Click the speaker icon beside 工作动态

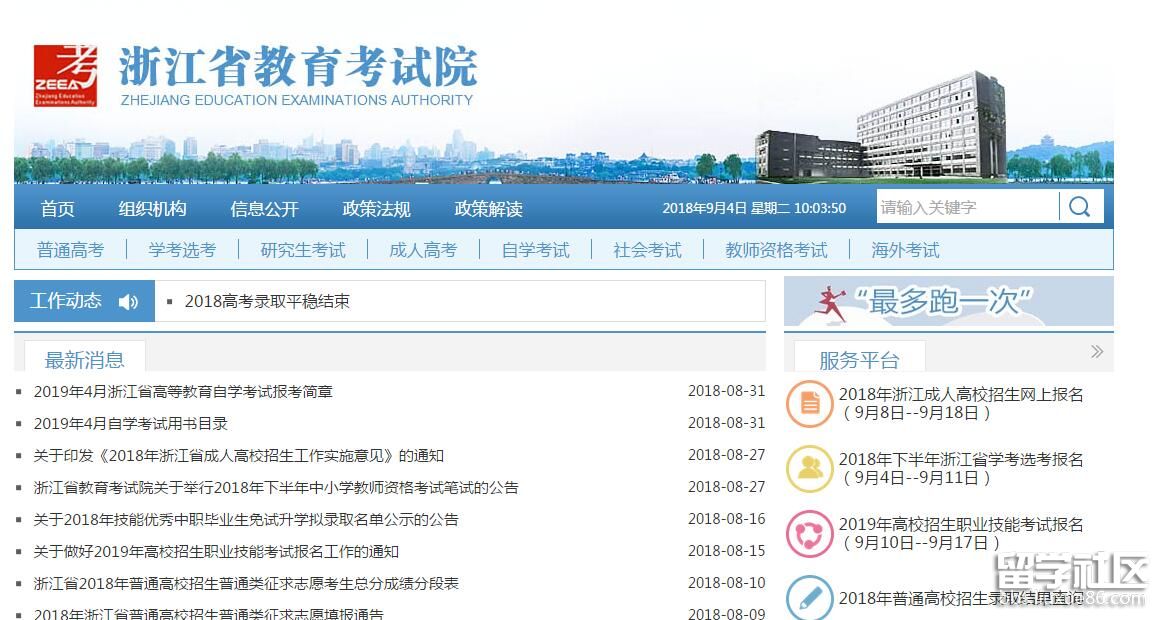pyautogui.click(x=128, y=302)
